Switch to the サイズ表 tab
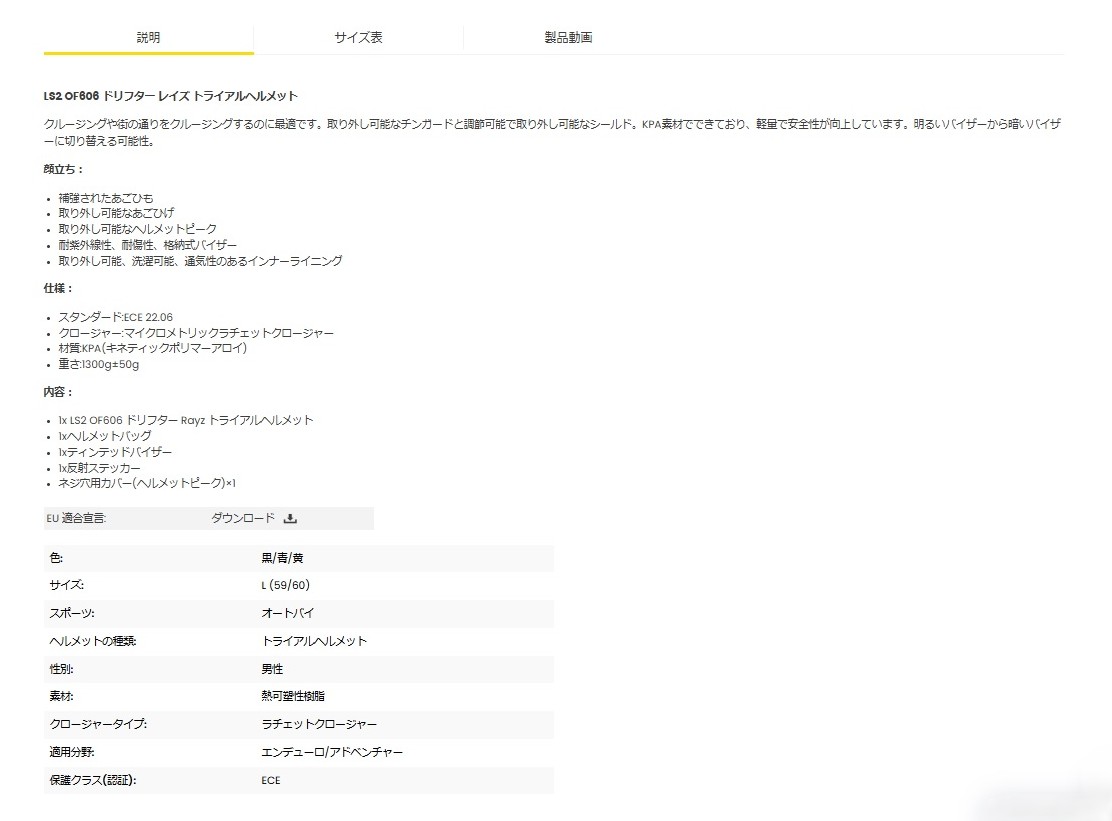 click(x=358, y=38)
